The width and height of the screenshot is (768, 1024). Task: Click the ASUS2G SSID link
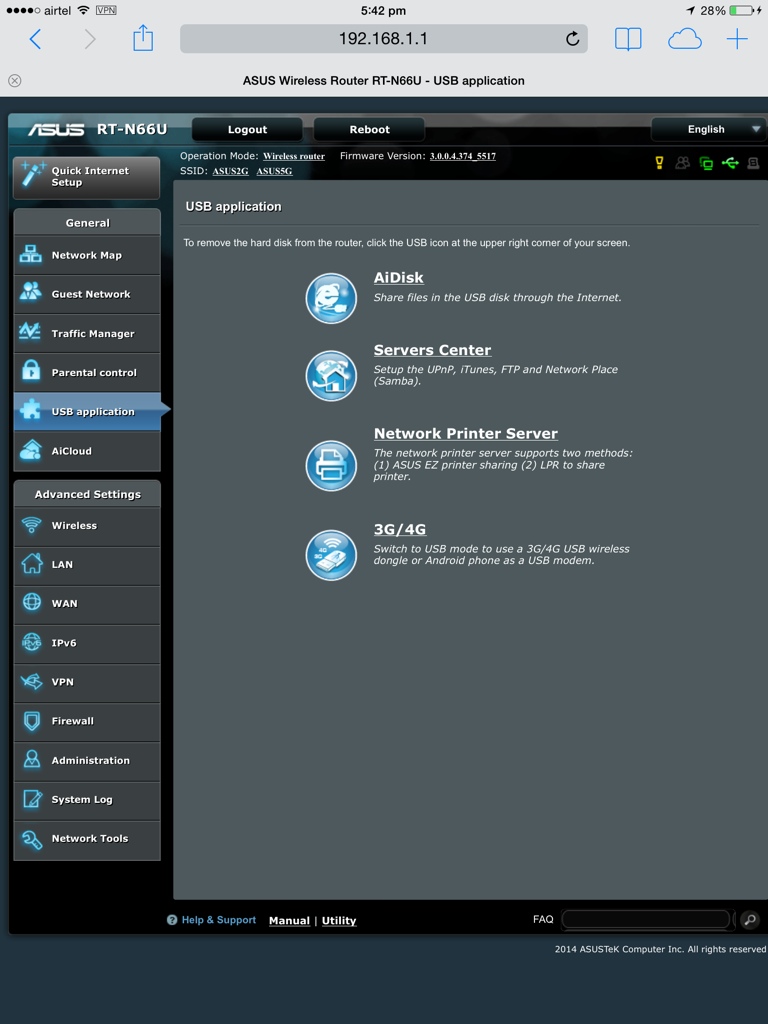[231, 171]
